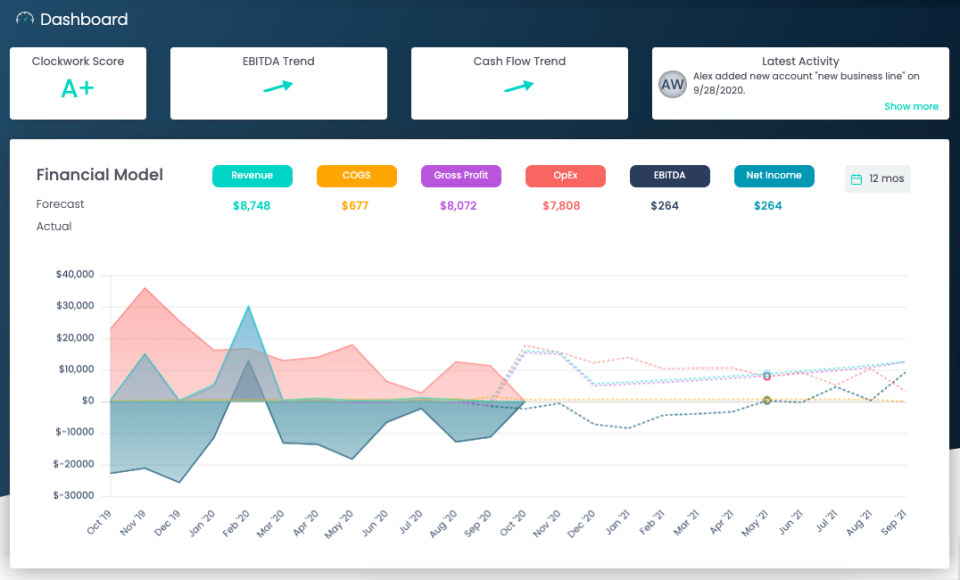Click the Cash Flow Trend arrow icon
Image resolution: width=960 pixels, height=580 pixels.
click(519, 88)
